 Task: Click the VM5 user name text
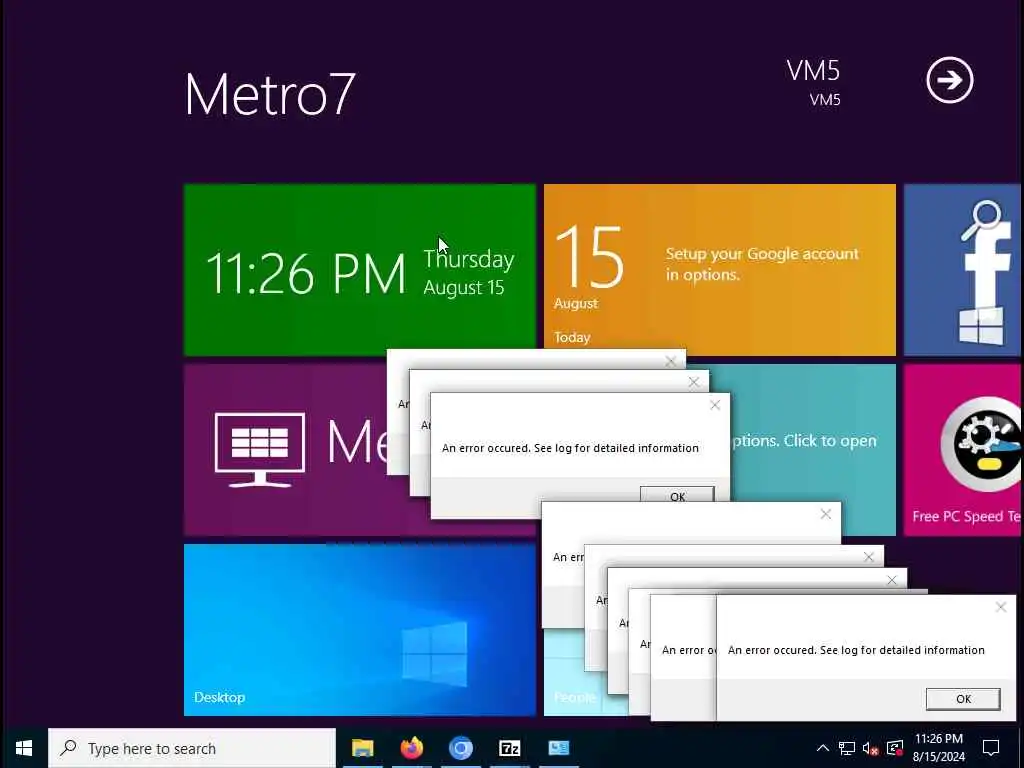[x=813, y=71]
